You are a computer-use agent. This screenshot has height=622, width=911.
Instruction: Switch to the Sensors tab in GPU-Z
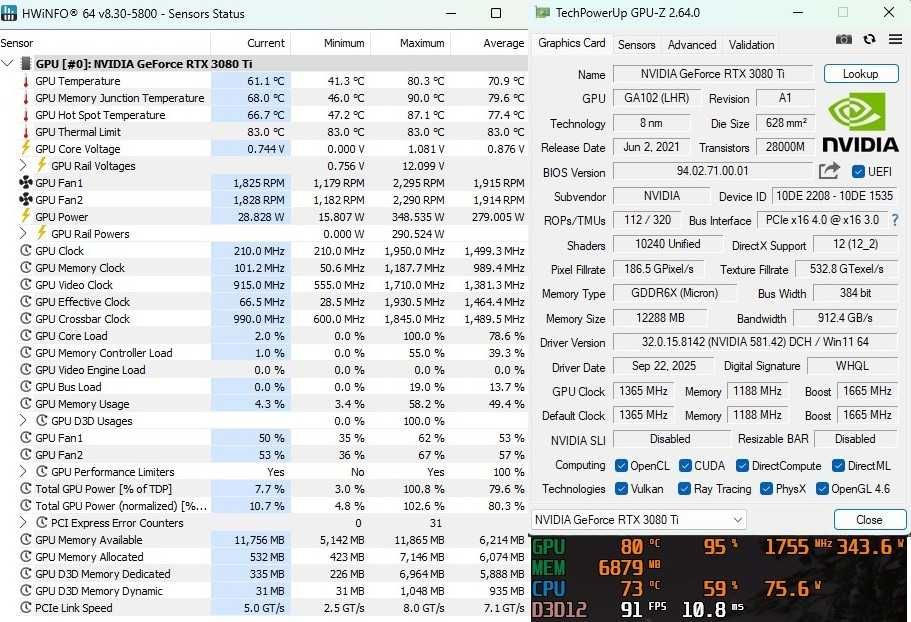click(x=636, y=45)
